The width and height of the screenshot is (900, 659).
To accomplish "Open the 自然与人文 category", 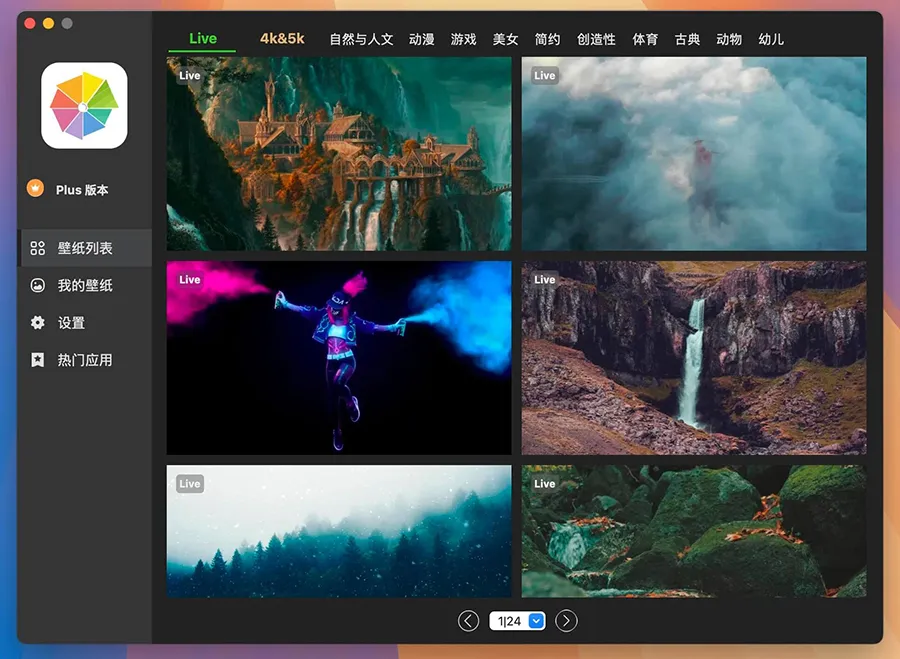I will pyautogui.click(x=361, y=39).
